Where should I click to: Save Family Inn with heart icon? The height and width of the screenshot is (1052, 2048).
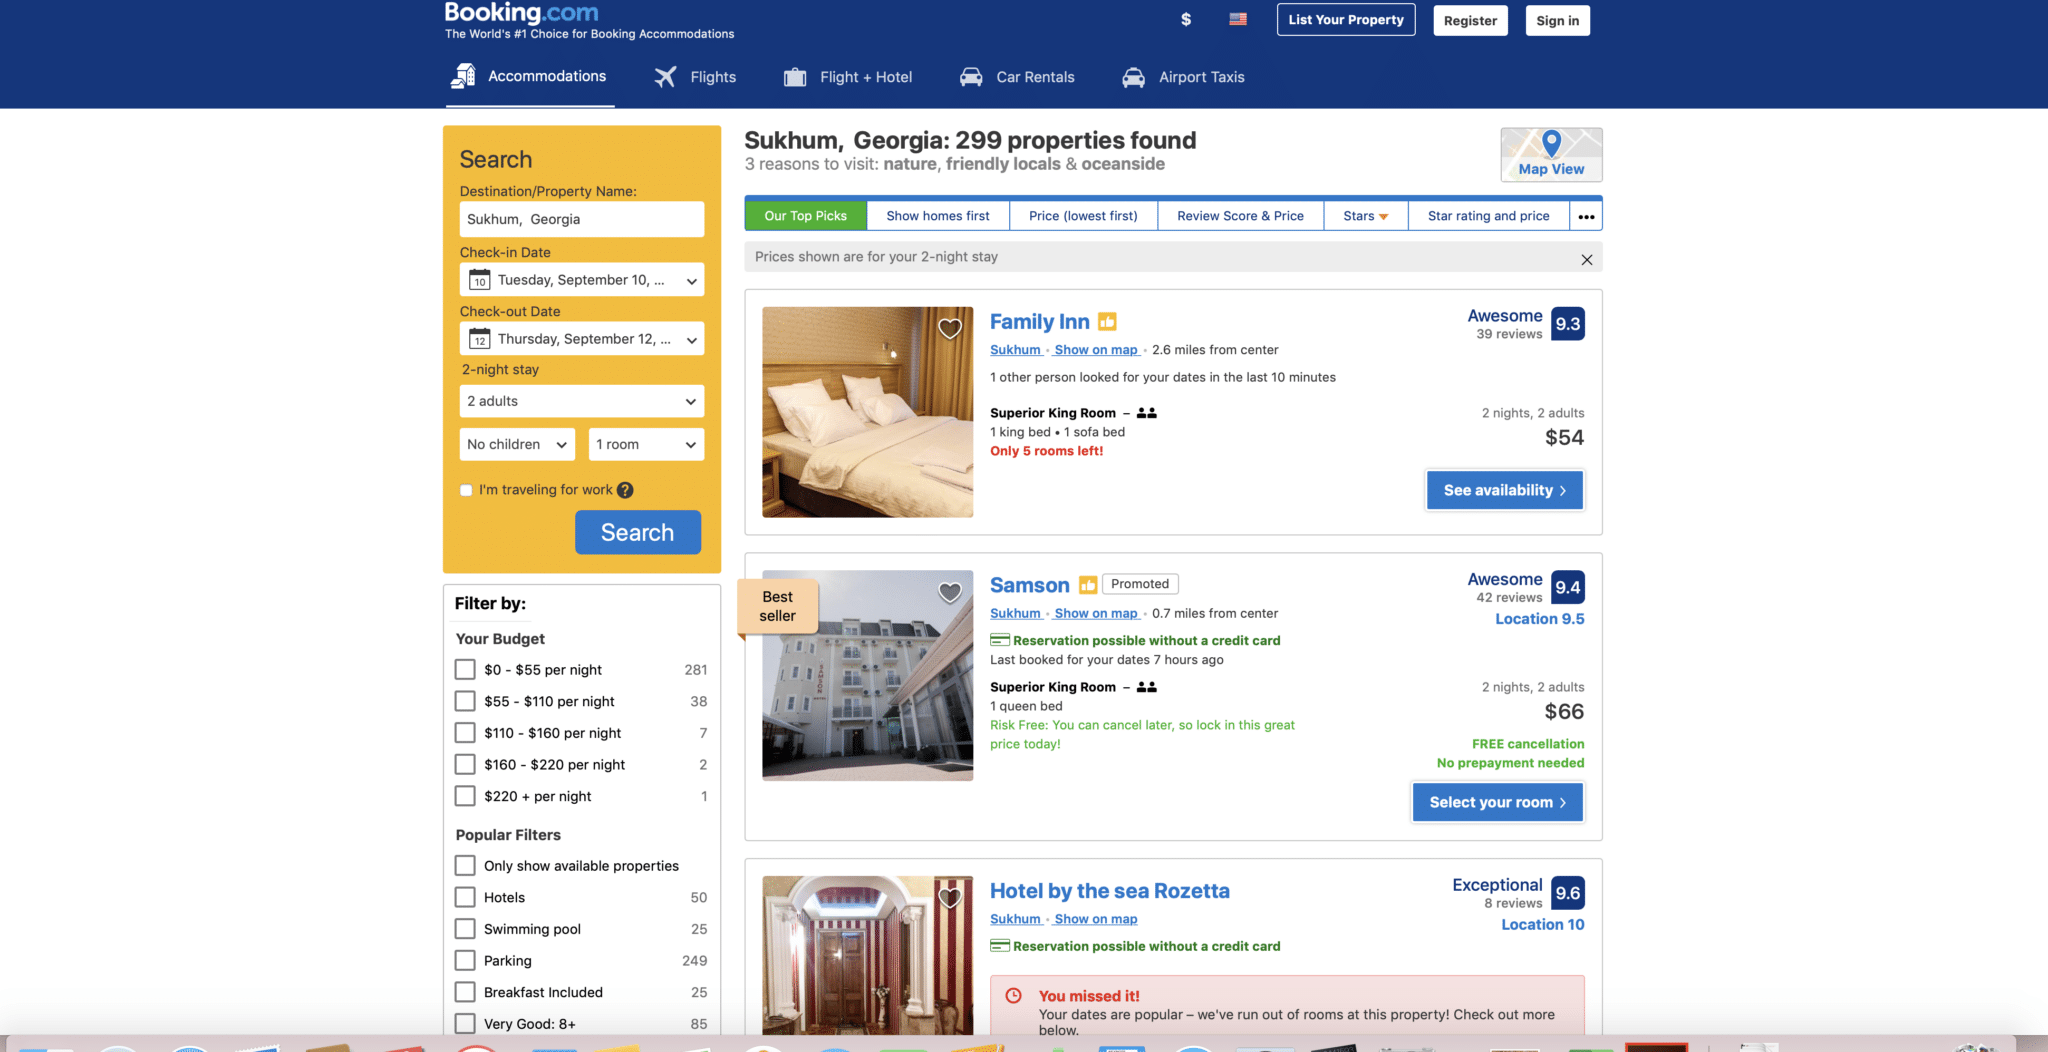(x=950, y=328)
